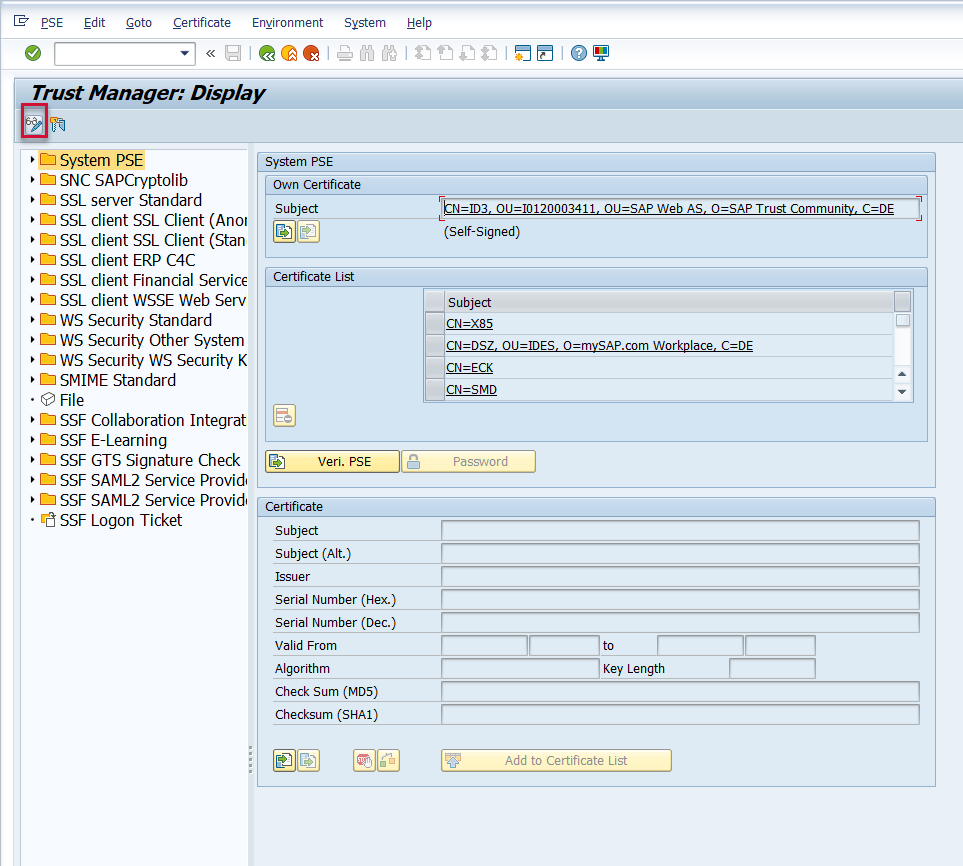
Task: Select row selector for CN=SMD
Action: (434, 389)
